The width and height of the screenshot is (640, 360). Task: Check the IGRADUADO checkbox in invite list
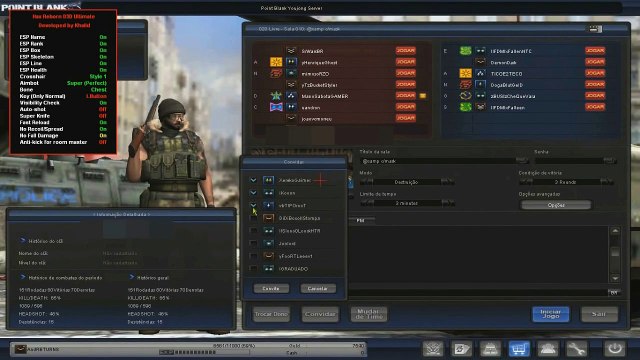click(x=253, y=269)
